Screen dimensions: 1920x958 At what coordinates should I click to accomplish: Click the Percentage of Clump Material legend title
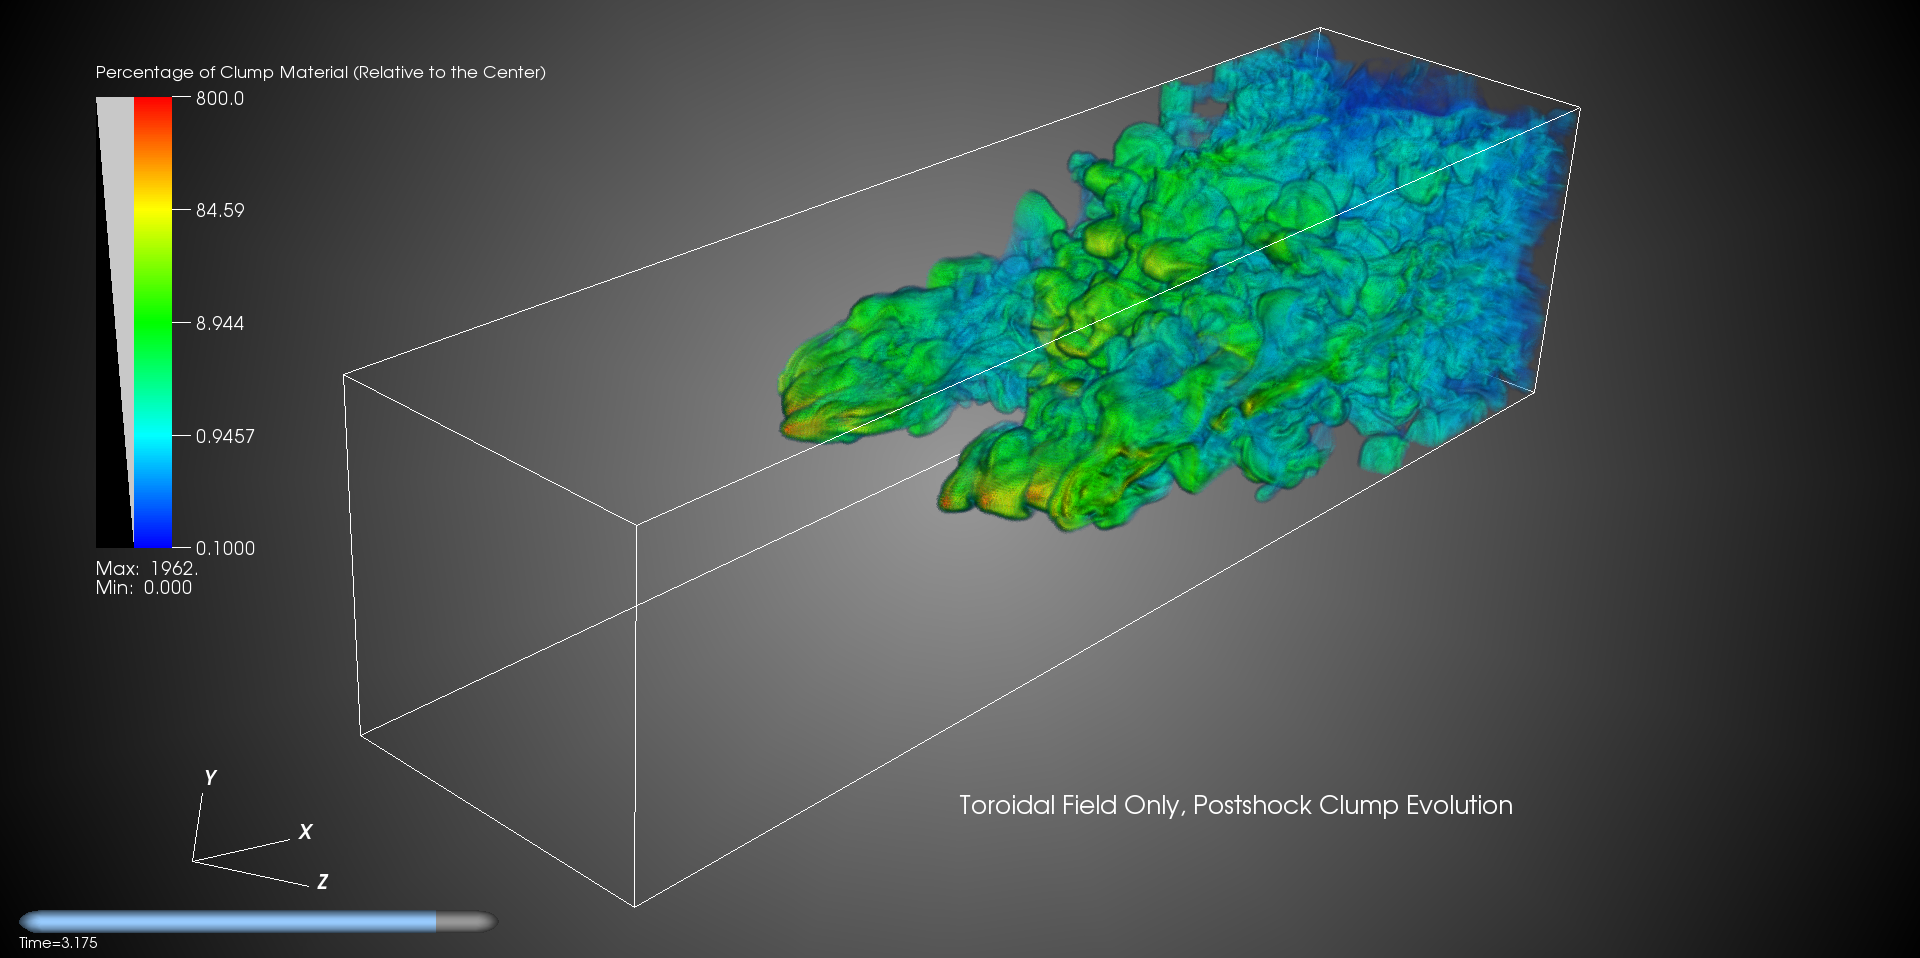320,72
